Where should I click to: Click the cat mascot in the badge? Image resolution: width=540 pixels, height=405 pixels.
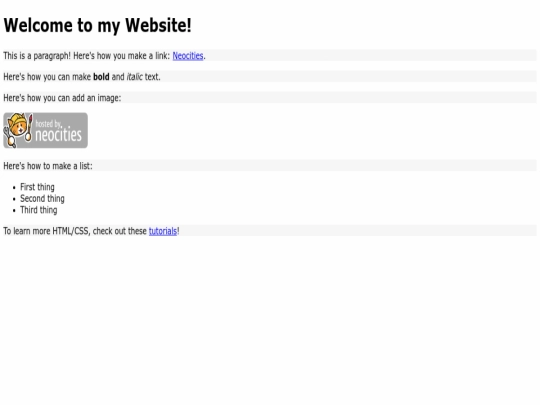pyautogui.click(x=18, y=130)
